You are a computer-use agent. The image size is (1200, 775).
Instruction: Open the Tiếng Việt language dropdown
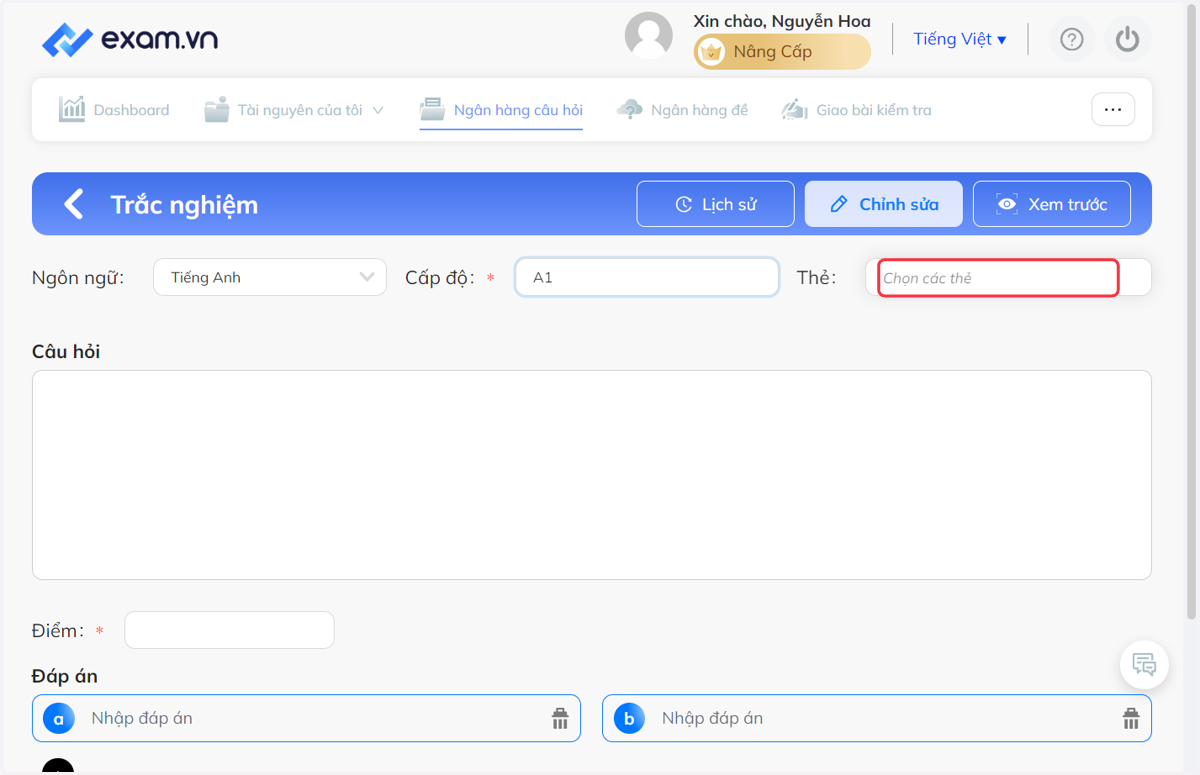click(960, 39)
